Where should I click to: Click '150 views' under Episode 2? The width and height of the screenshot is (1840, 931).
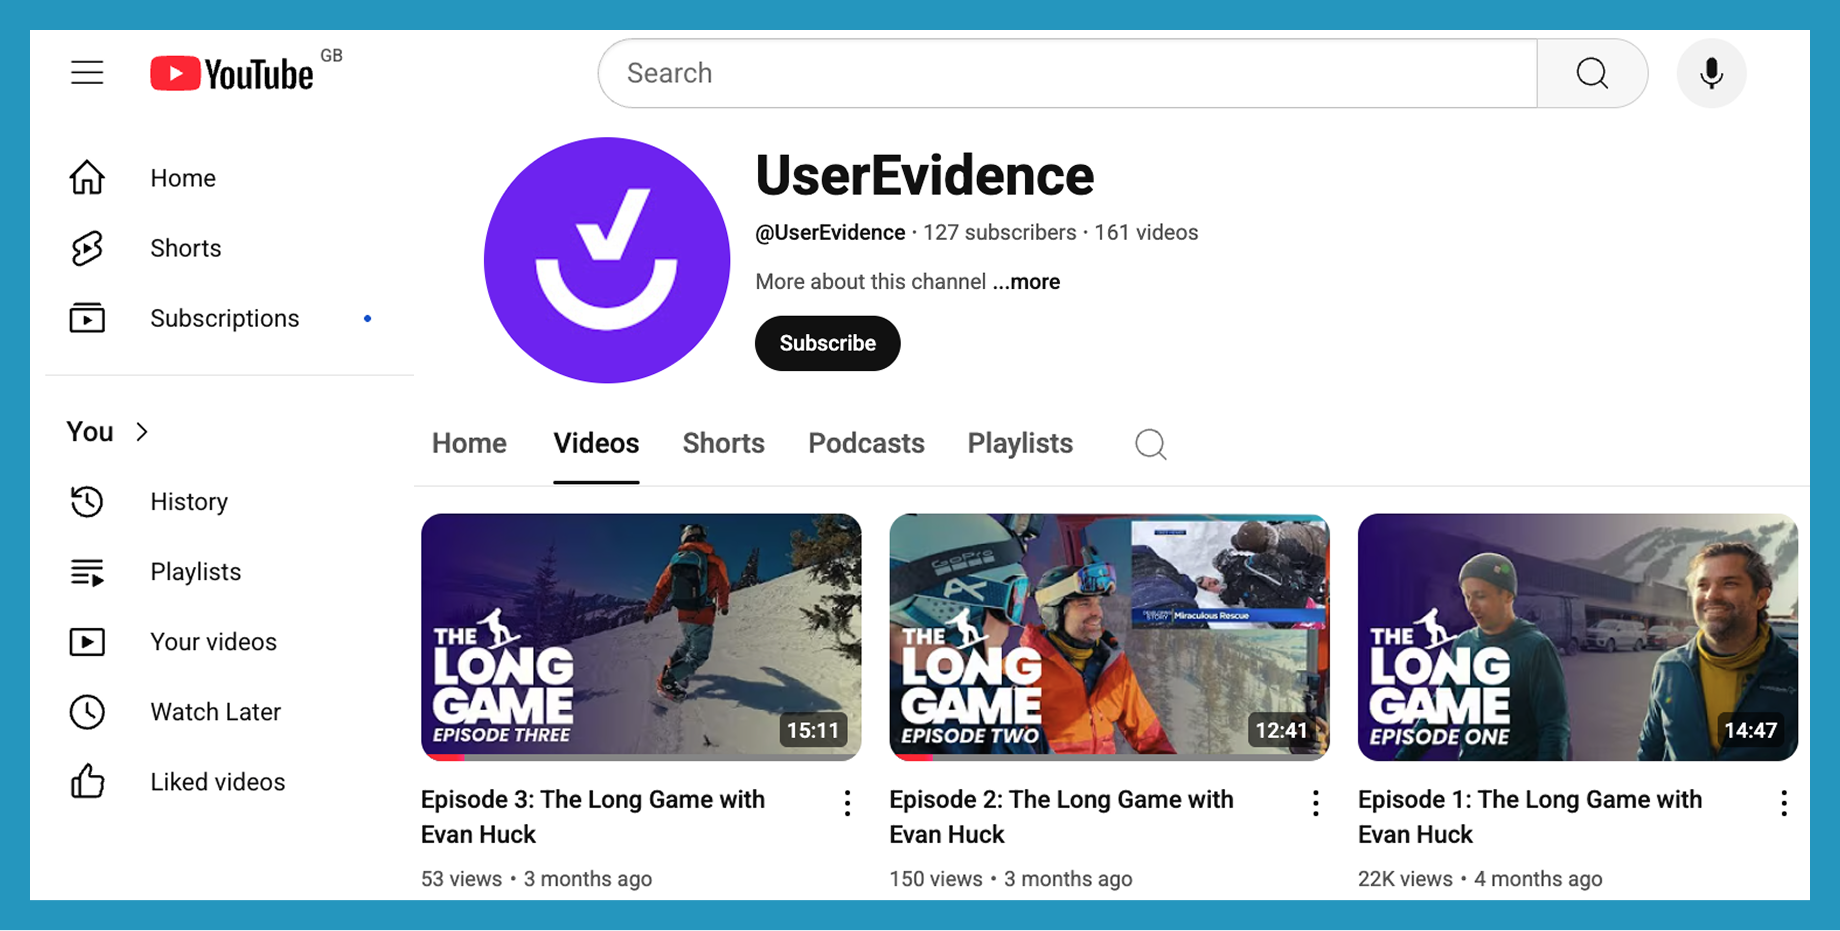(936, 879)
